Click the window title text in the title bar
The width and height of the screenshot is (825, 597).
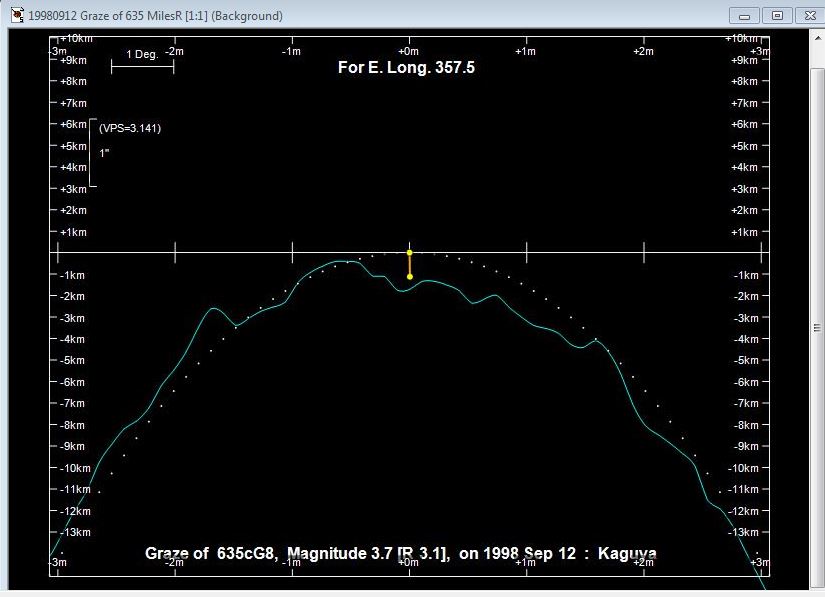tap(155, 16)
